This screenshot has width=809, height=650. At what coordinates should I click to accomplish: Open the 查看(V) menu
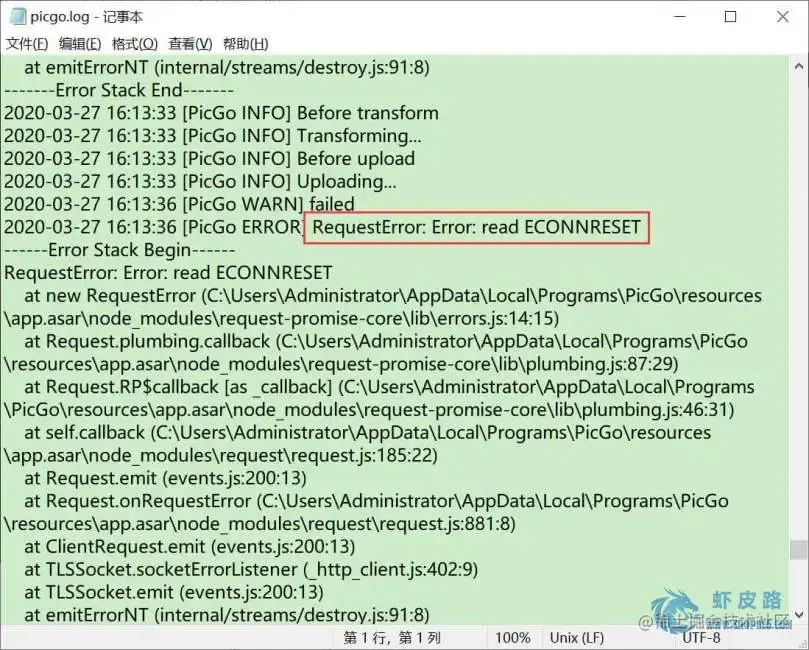[x=190, y=44]
